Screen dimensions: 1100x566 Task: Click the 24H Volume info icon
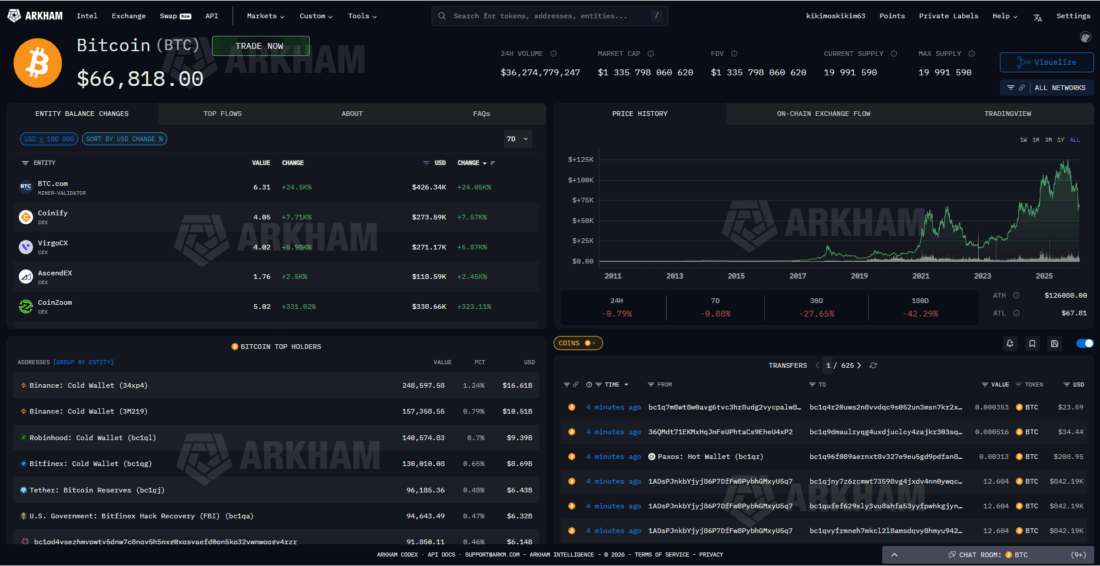pyautogui.click(x=554, y=53)
